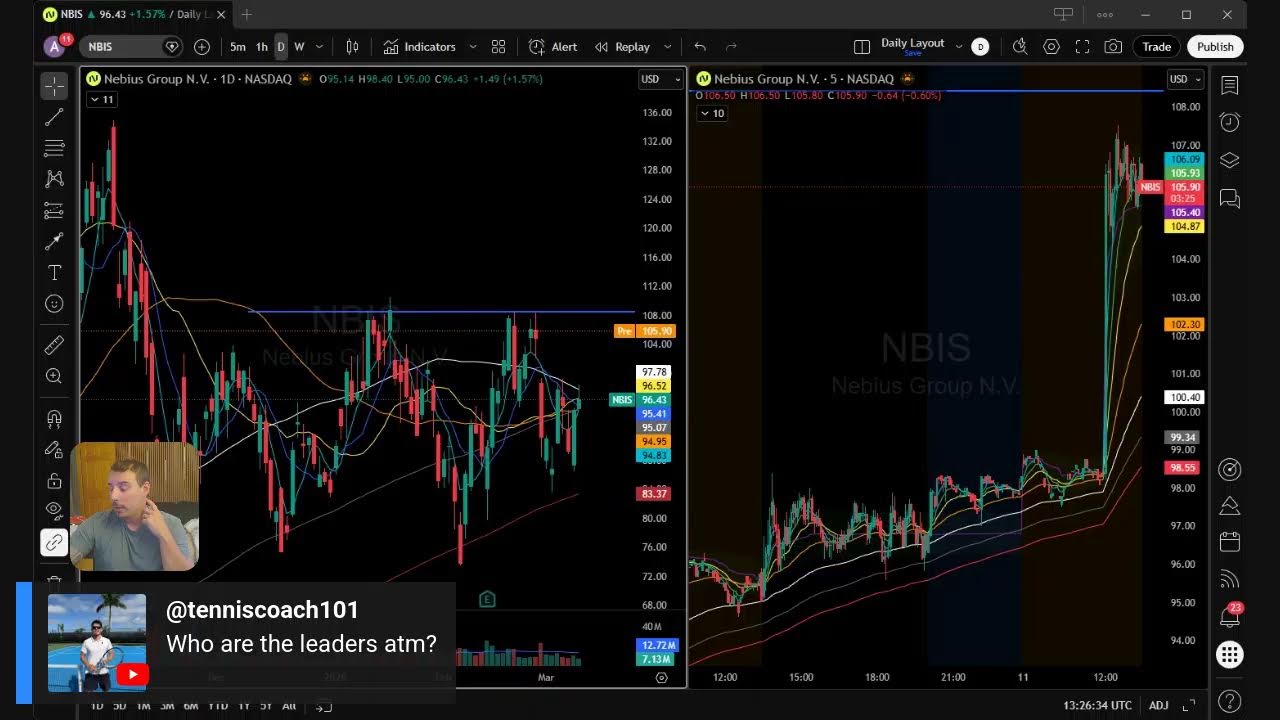Switch to 1h timeframe
Image resolution: width=1280 pixels, height=720 pixels.
(262, 47)
